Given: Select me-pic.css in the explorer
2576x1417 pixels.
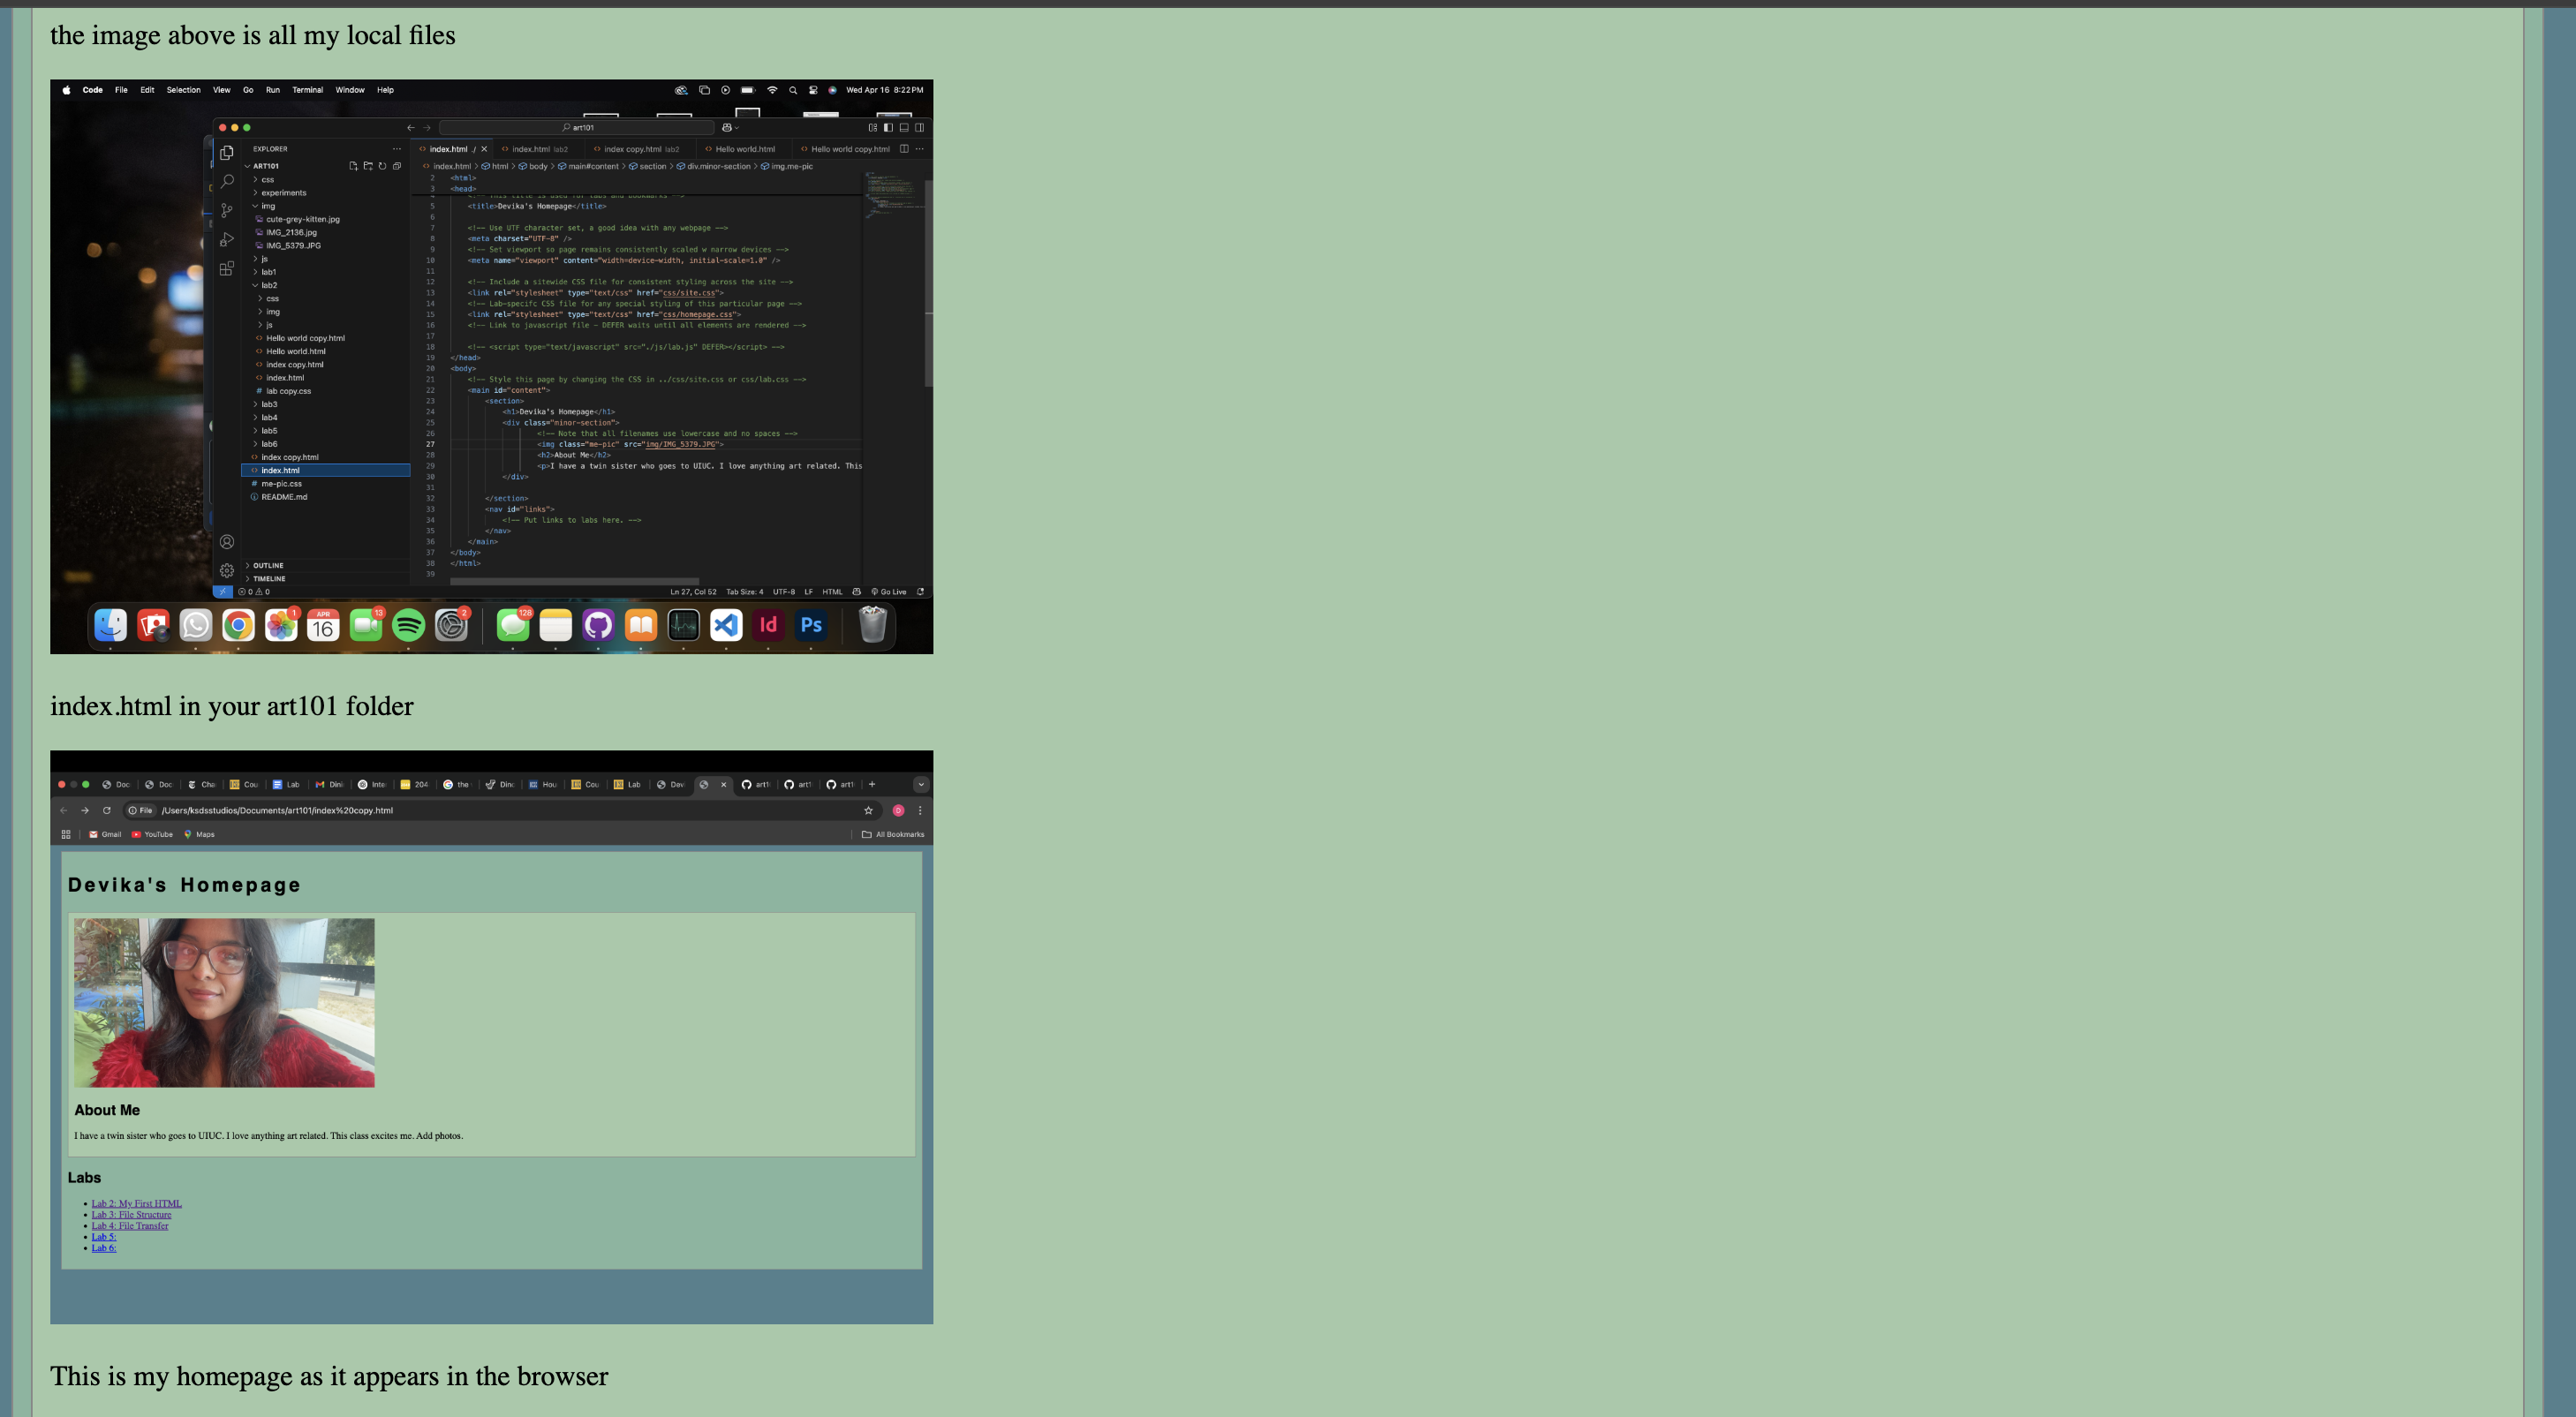Looking at the screenshot, I should 326,484.
